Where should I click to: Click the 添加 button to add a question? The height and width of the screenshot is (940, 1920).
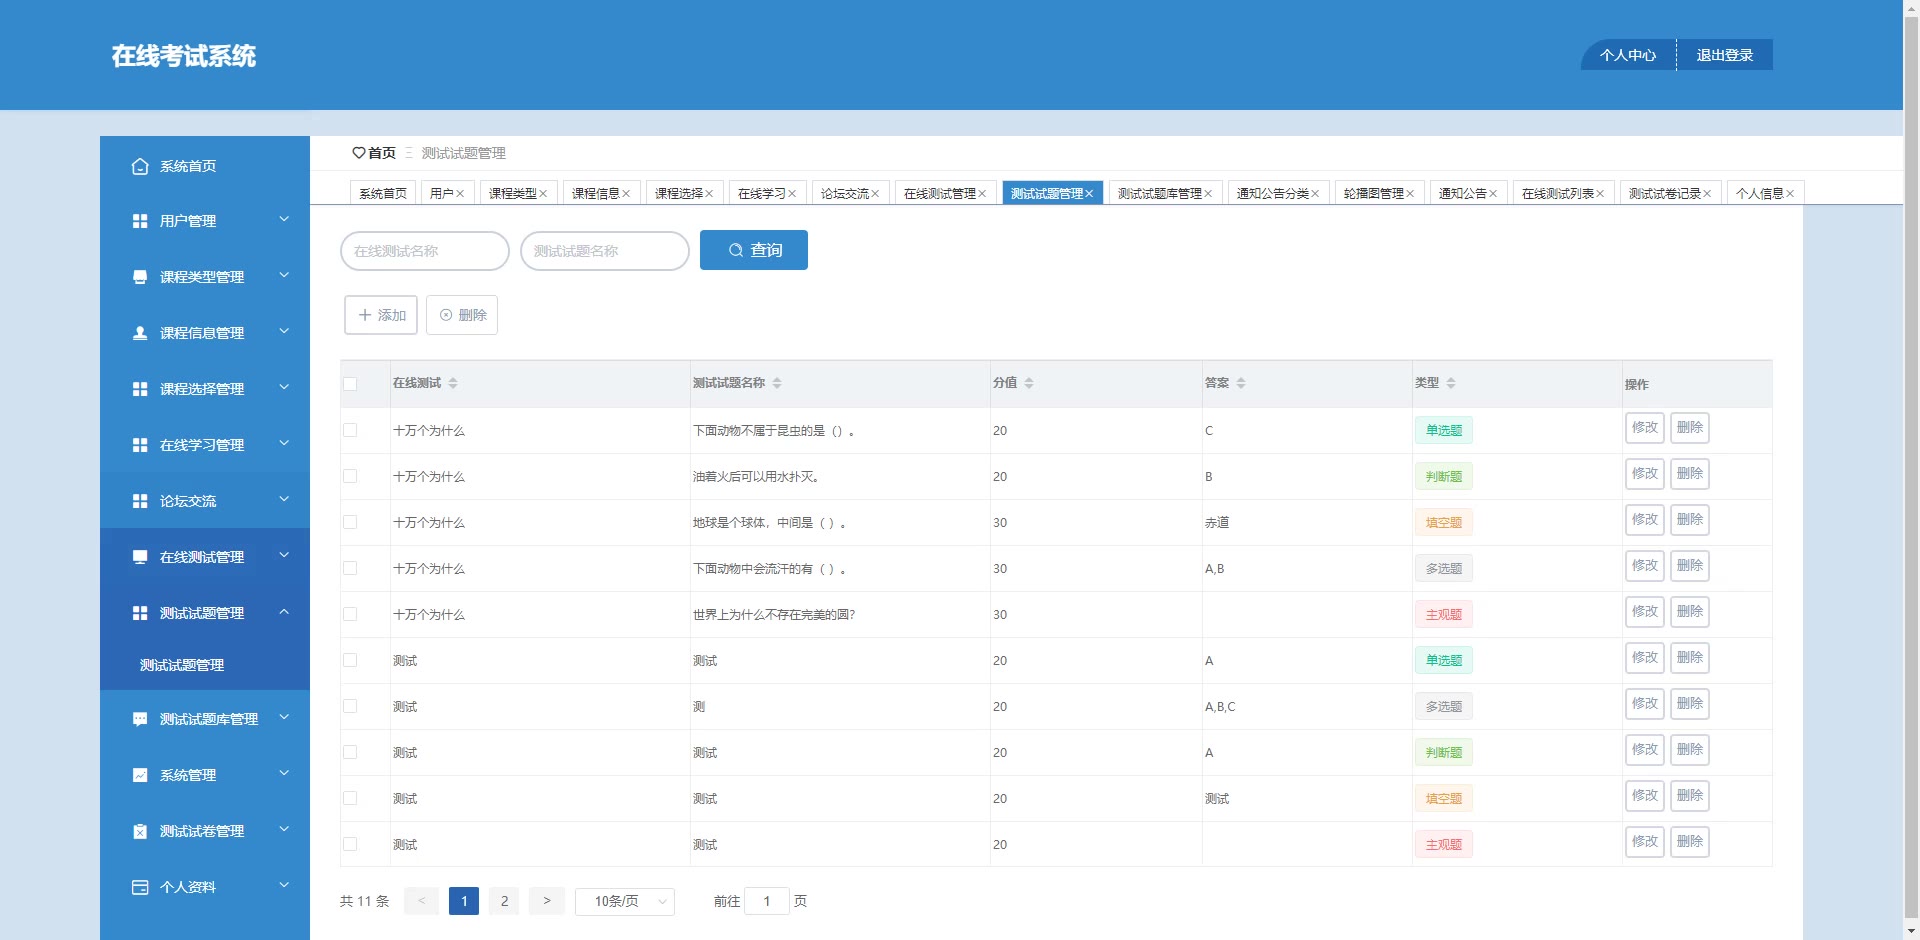click(381, 315)
